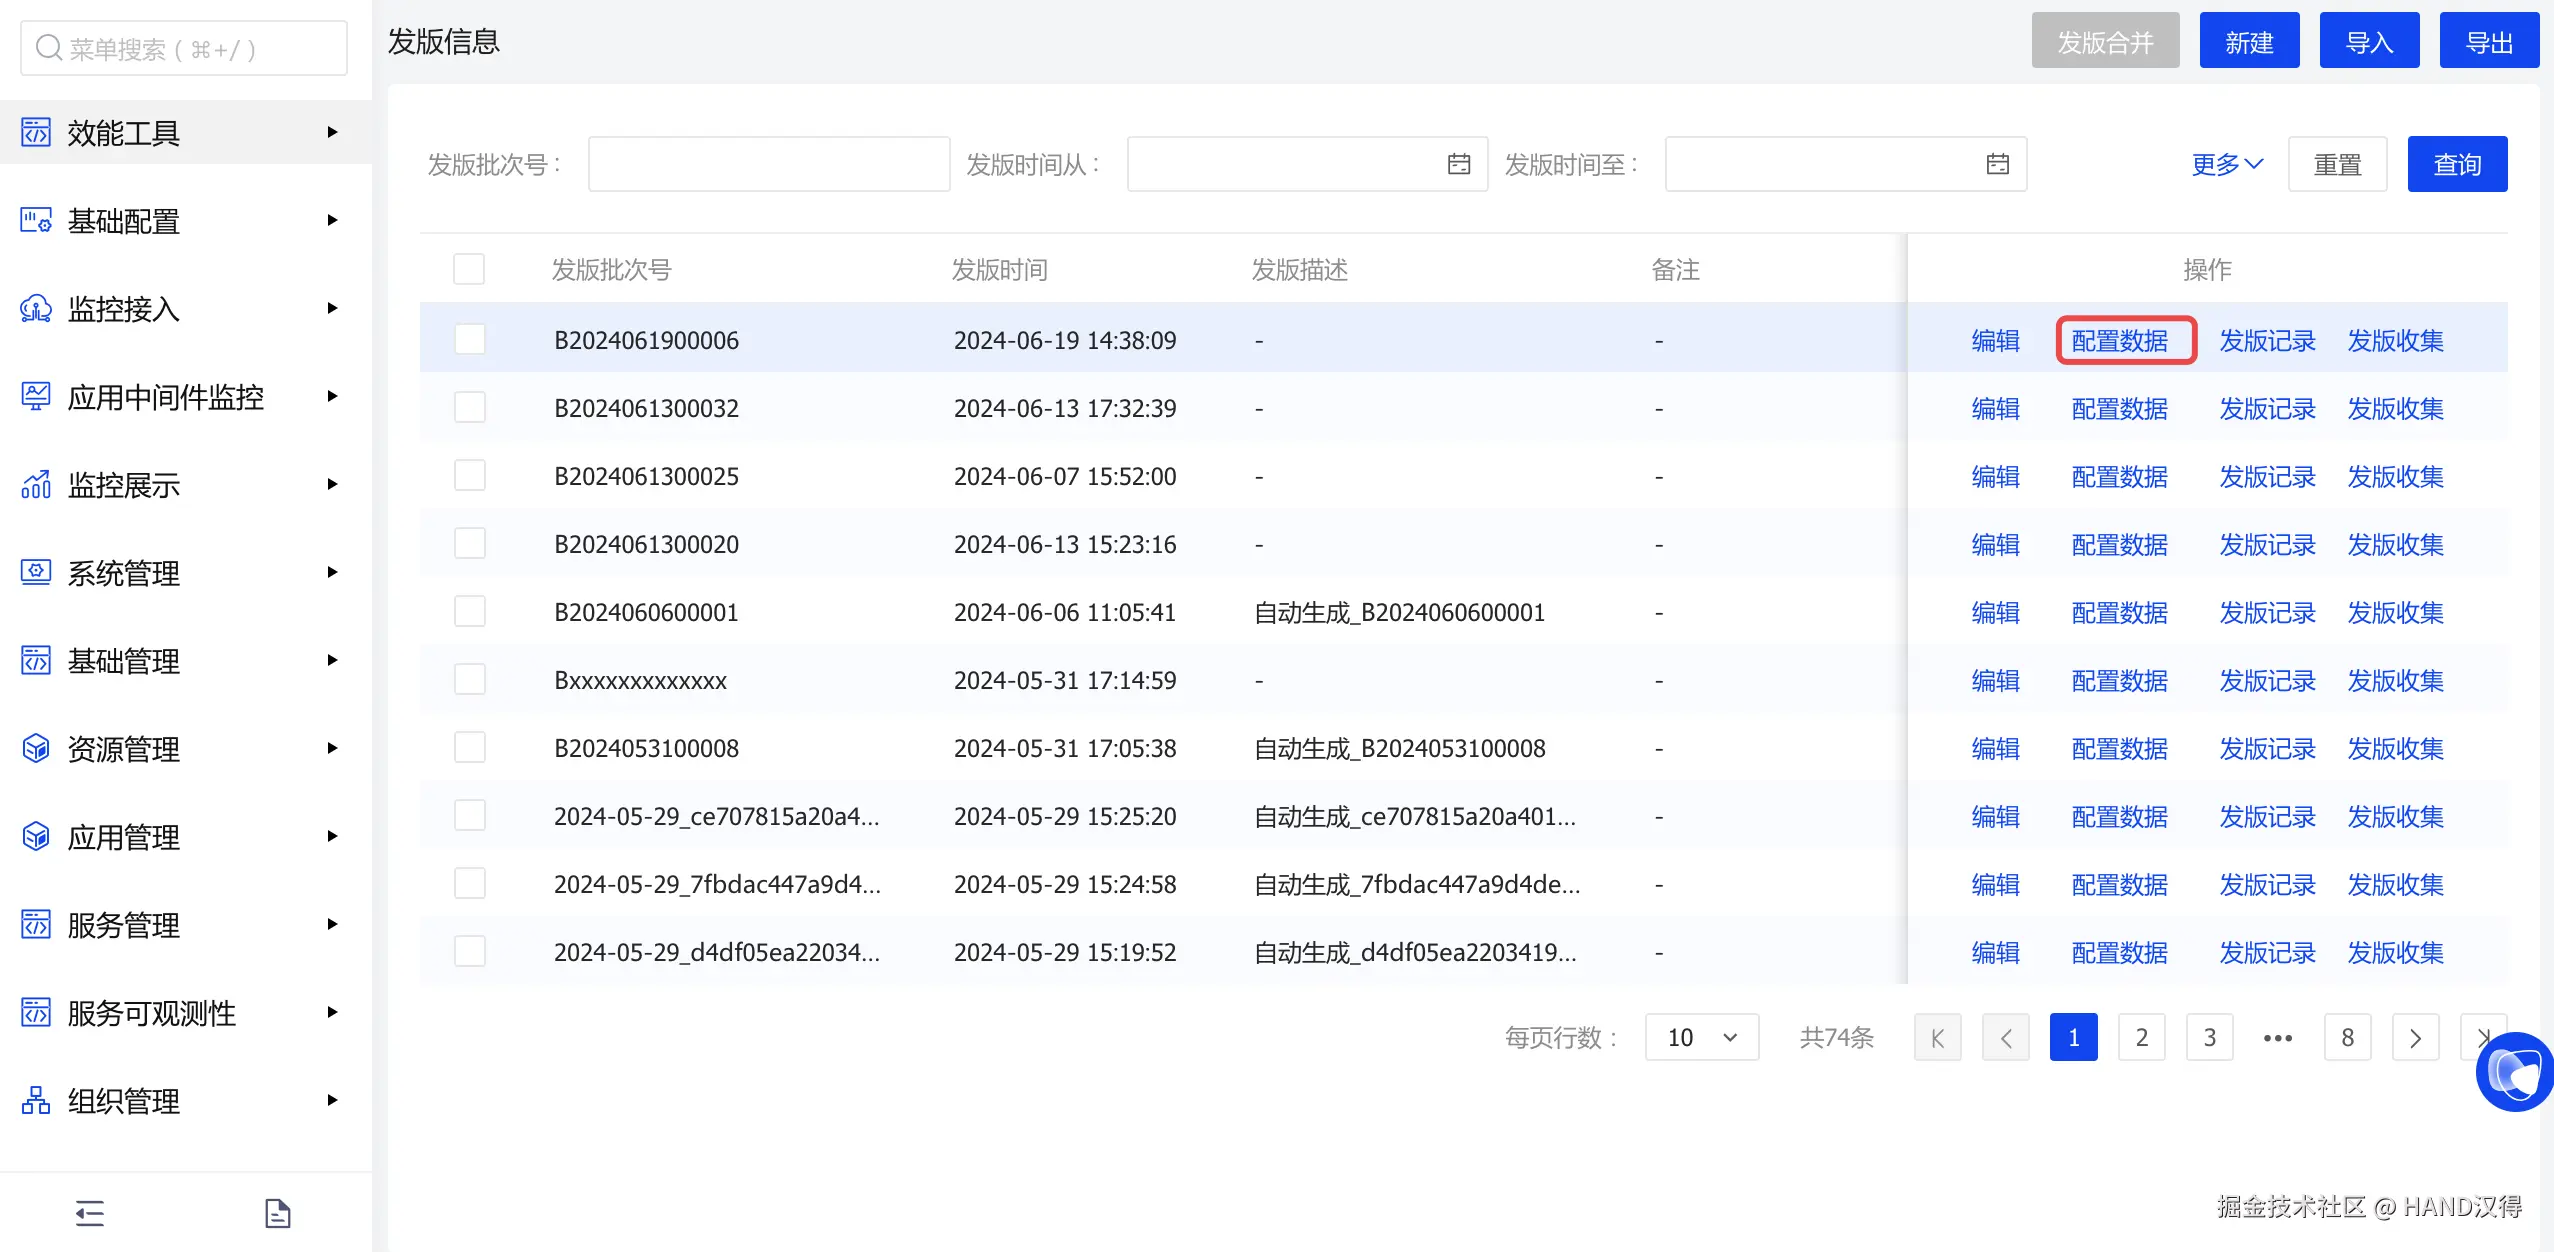Click the 发版批次号 input field
The image size is (2554, 1252).
click(x=768, y=164)
